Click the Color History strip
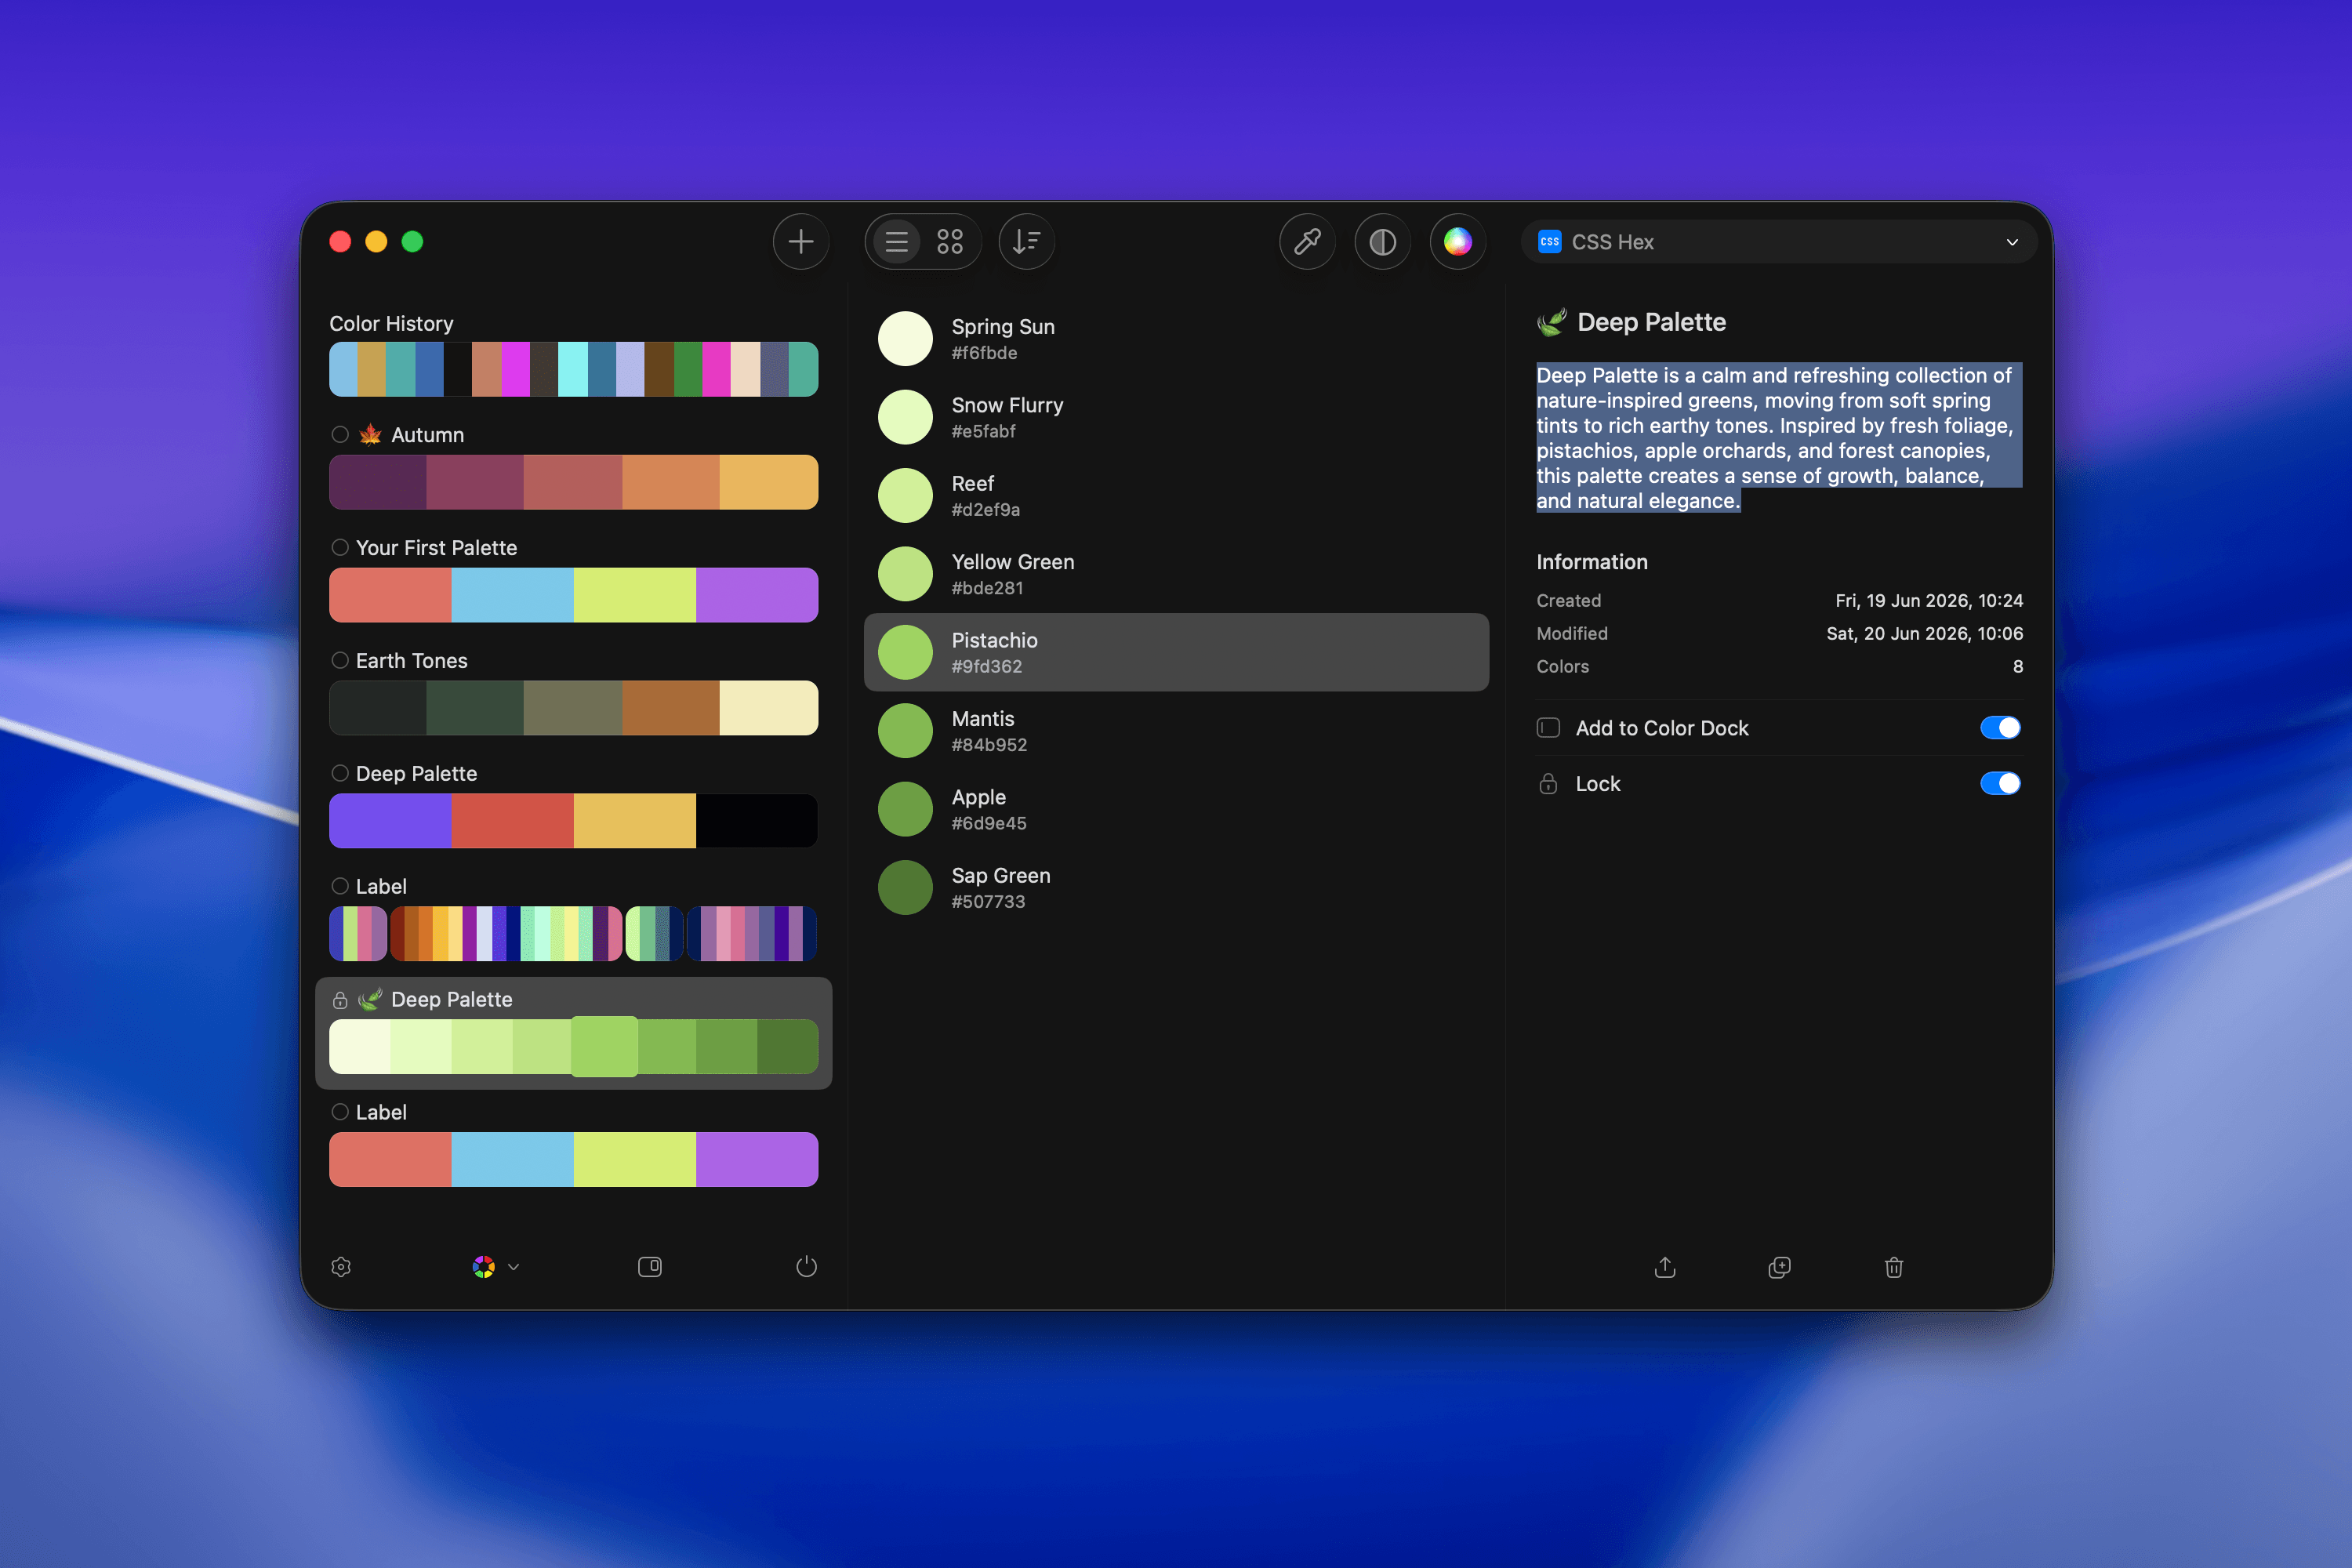Viewport: 2352px width, 1568px height. pyautogui.click(x=574, y=369)
